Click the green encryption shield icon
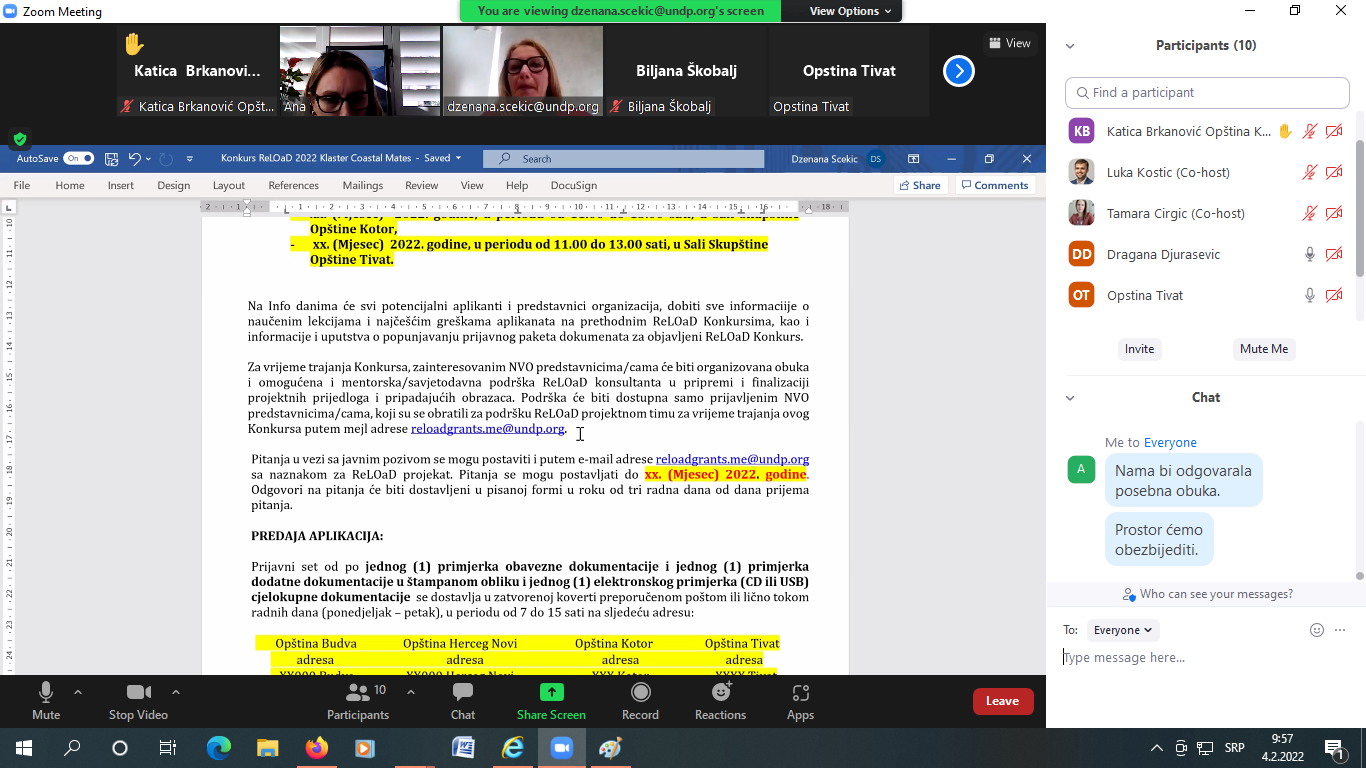This screenshot has height=768, width=1366. (x=19, y=139)
